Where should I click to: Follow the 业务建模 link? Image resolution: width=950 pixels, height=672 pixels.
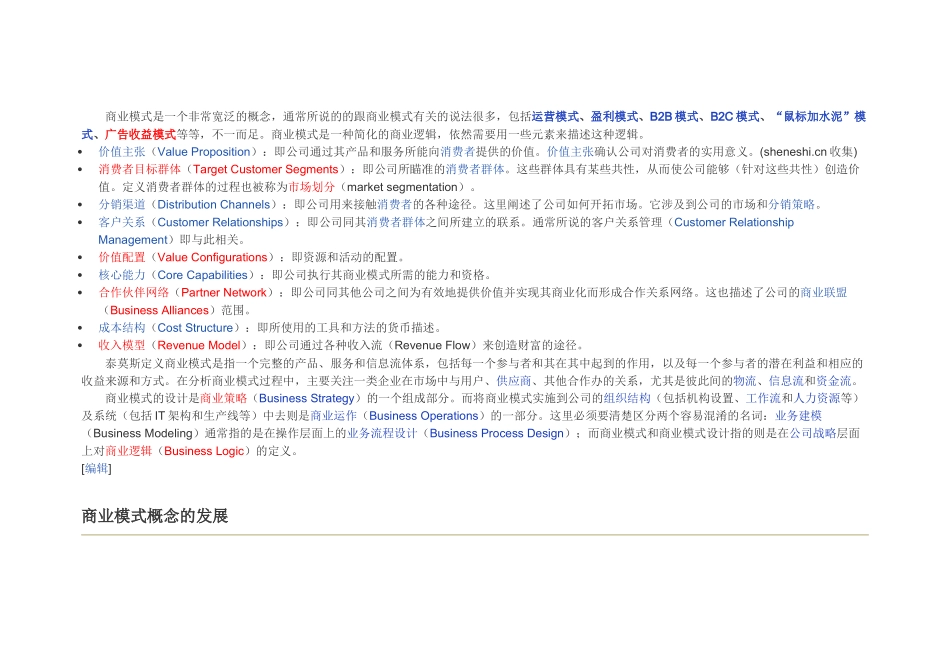click(x=798, y=416)
